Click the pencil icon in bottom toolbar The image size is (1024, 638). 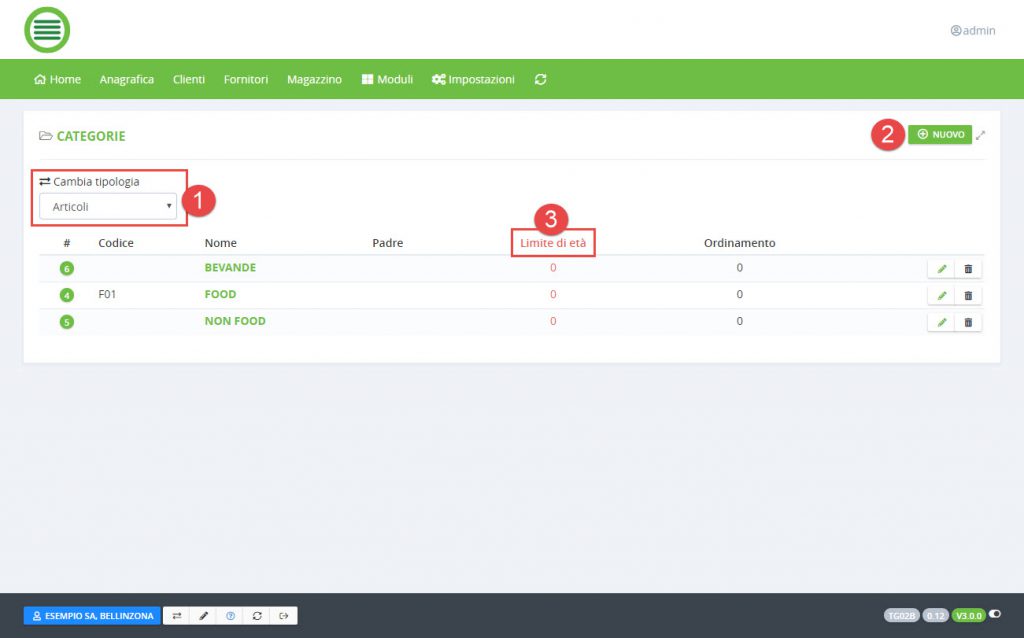204,616
